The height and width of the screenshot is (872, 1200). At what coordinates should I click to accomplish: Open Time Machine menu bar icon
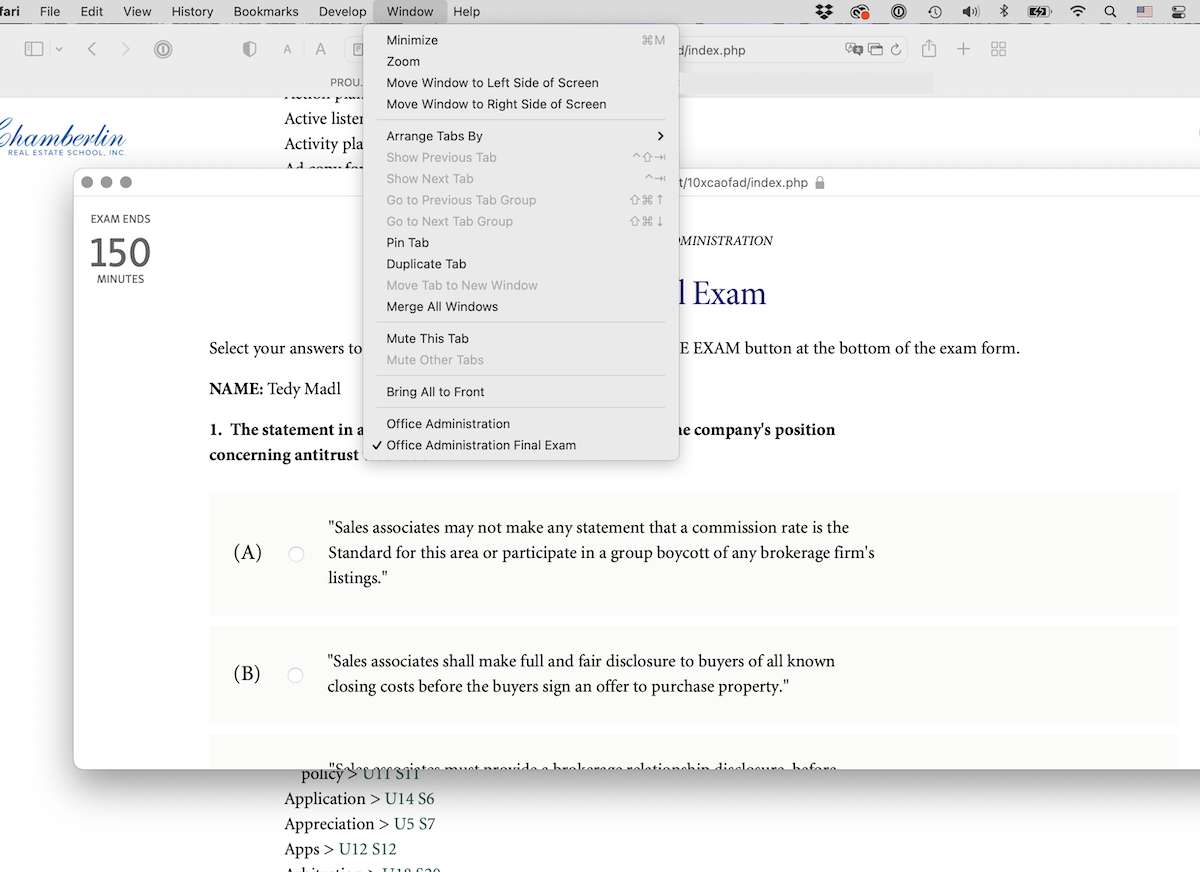click(934, 12)
